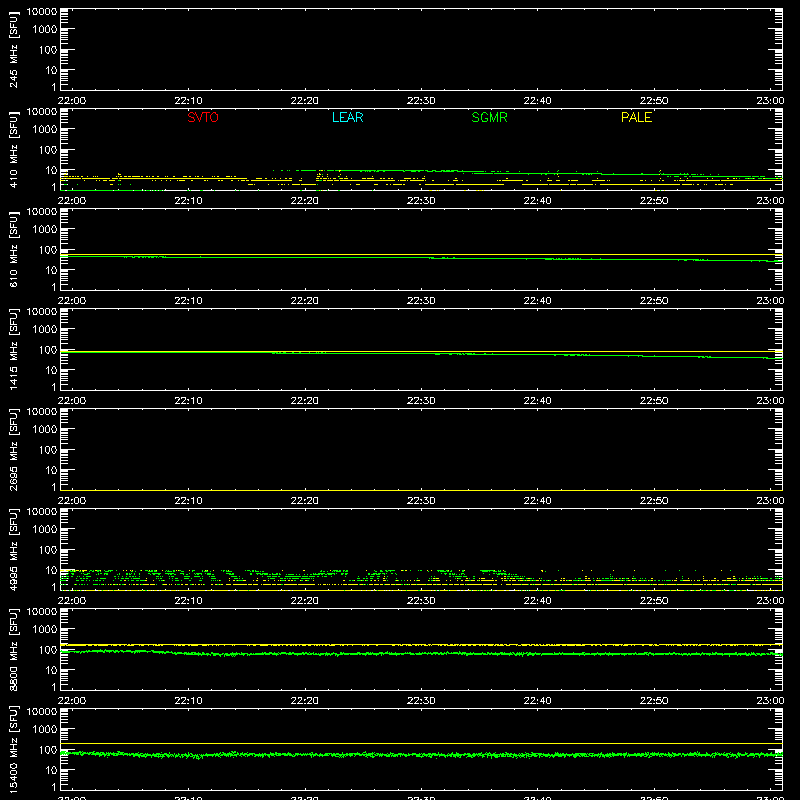Click 22:40 time label below 610 MHz panel

(537, 301)
